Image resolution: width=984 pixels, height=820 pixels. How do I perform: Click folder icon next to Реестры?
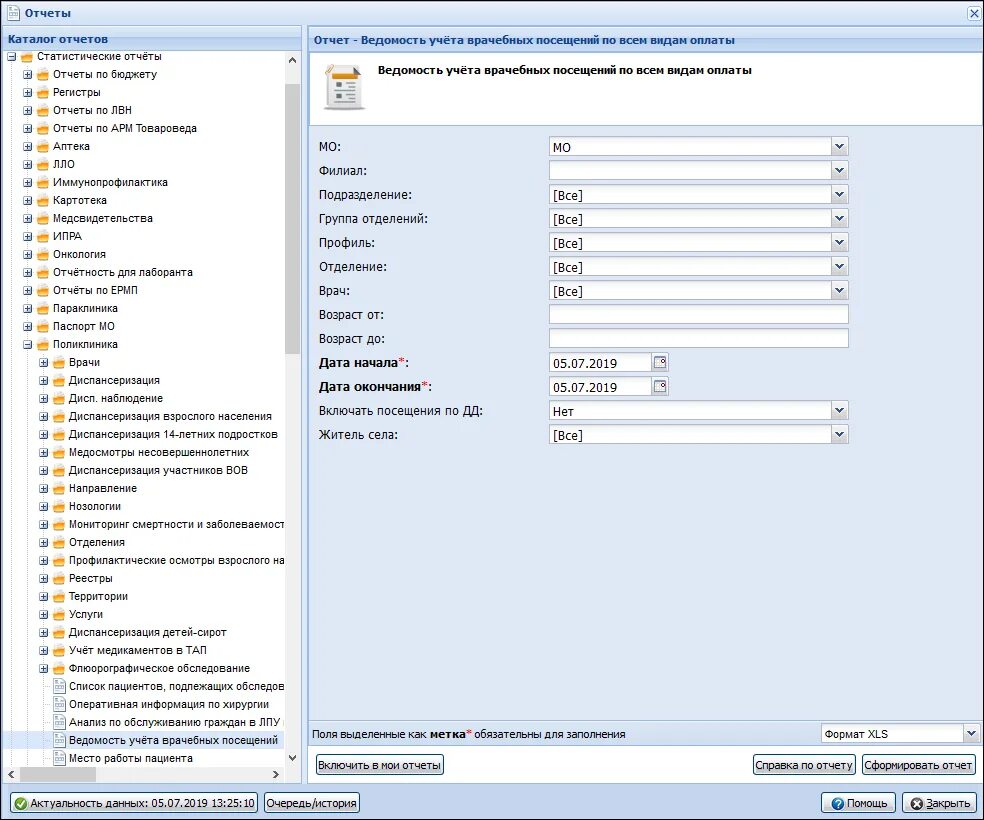(59, 578)
